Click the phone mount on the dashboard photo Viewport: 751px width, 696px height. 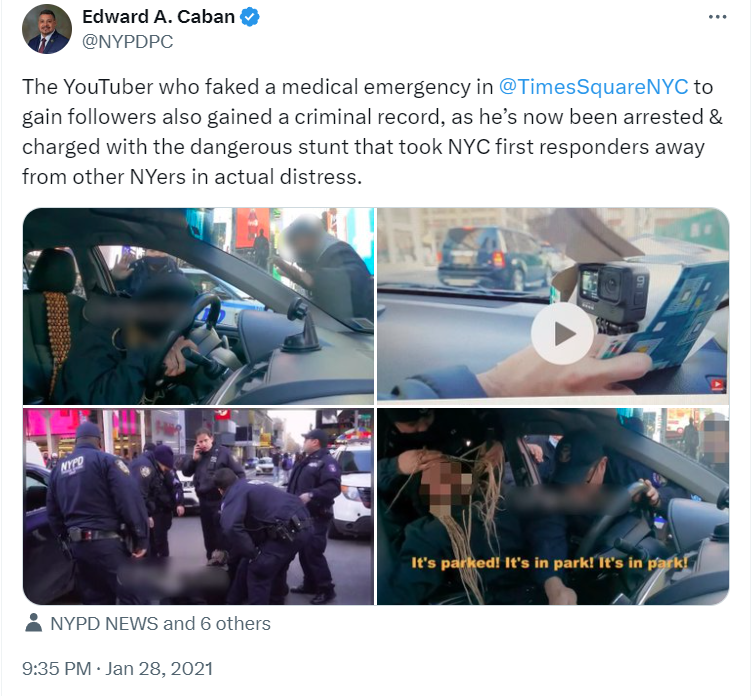pos(301,327)
